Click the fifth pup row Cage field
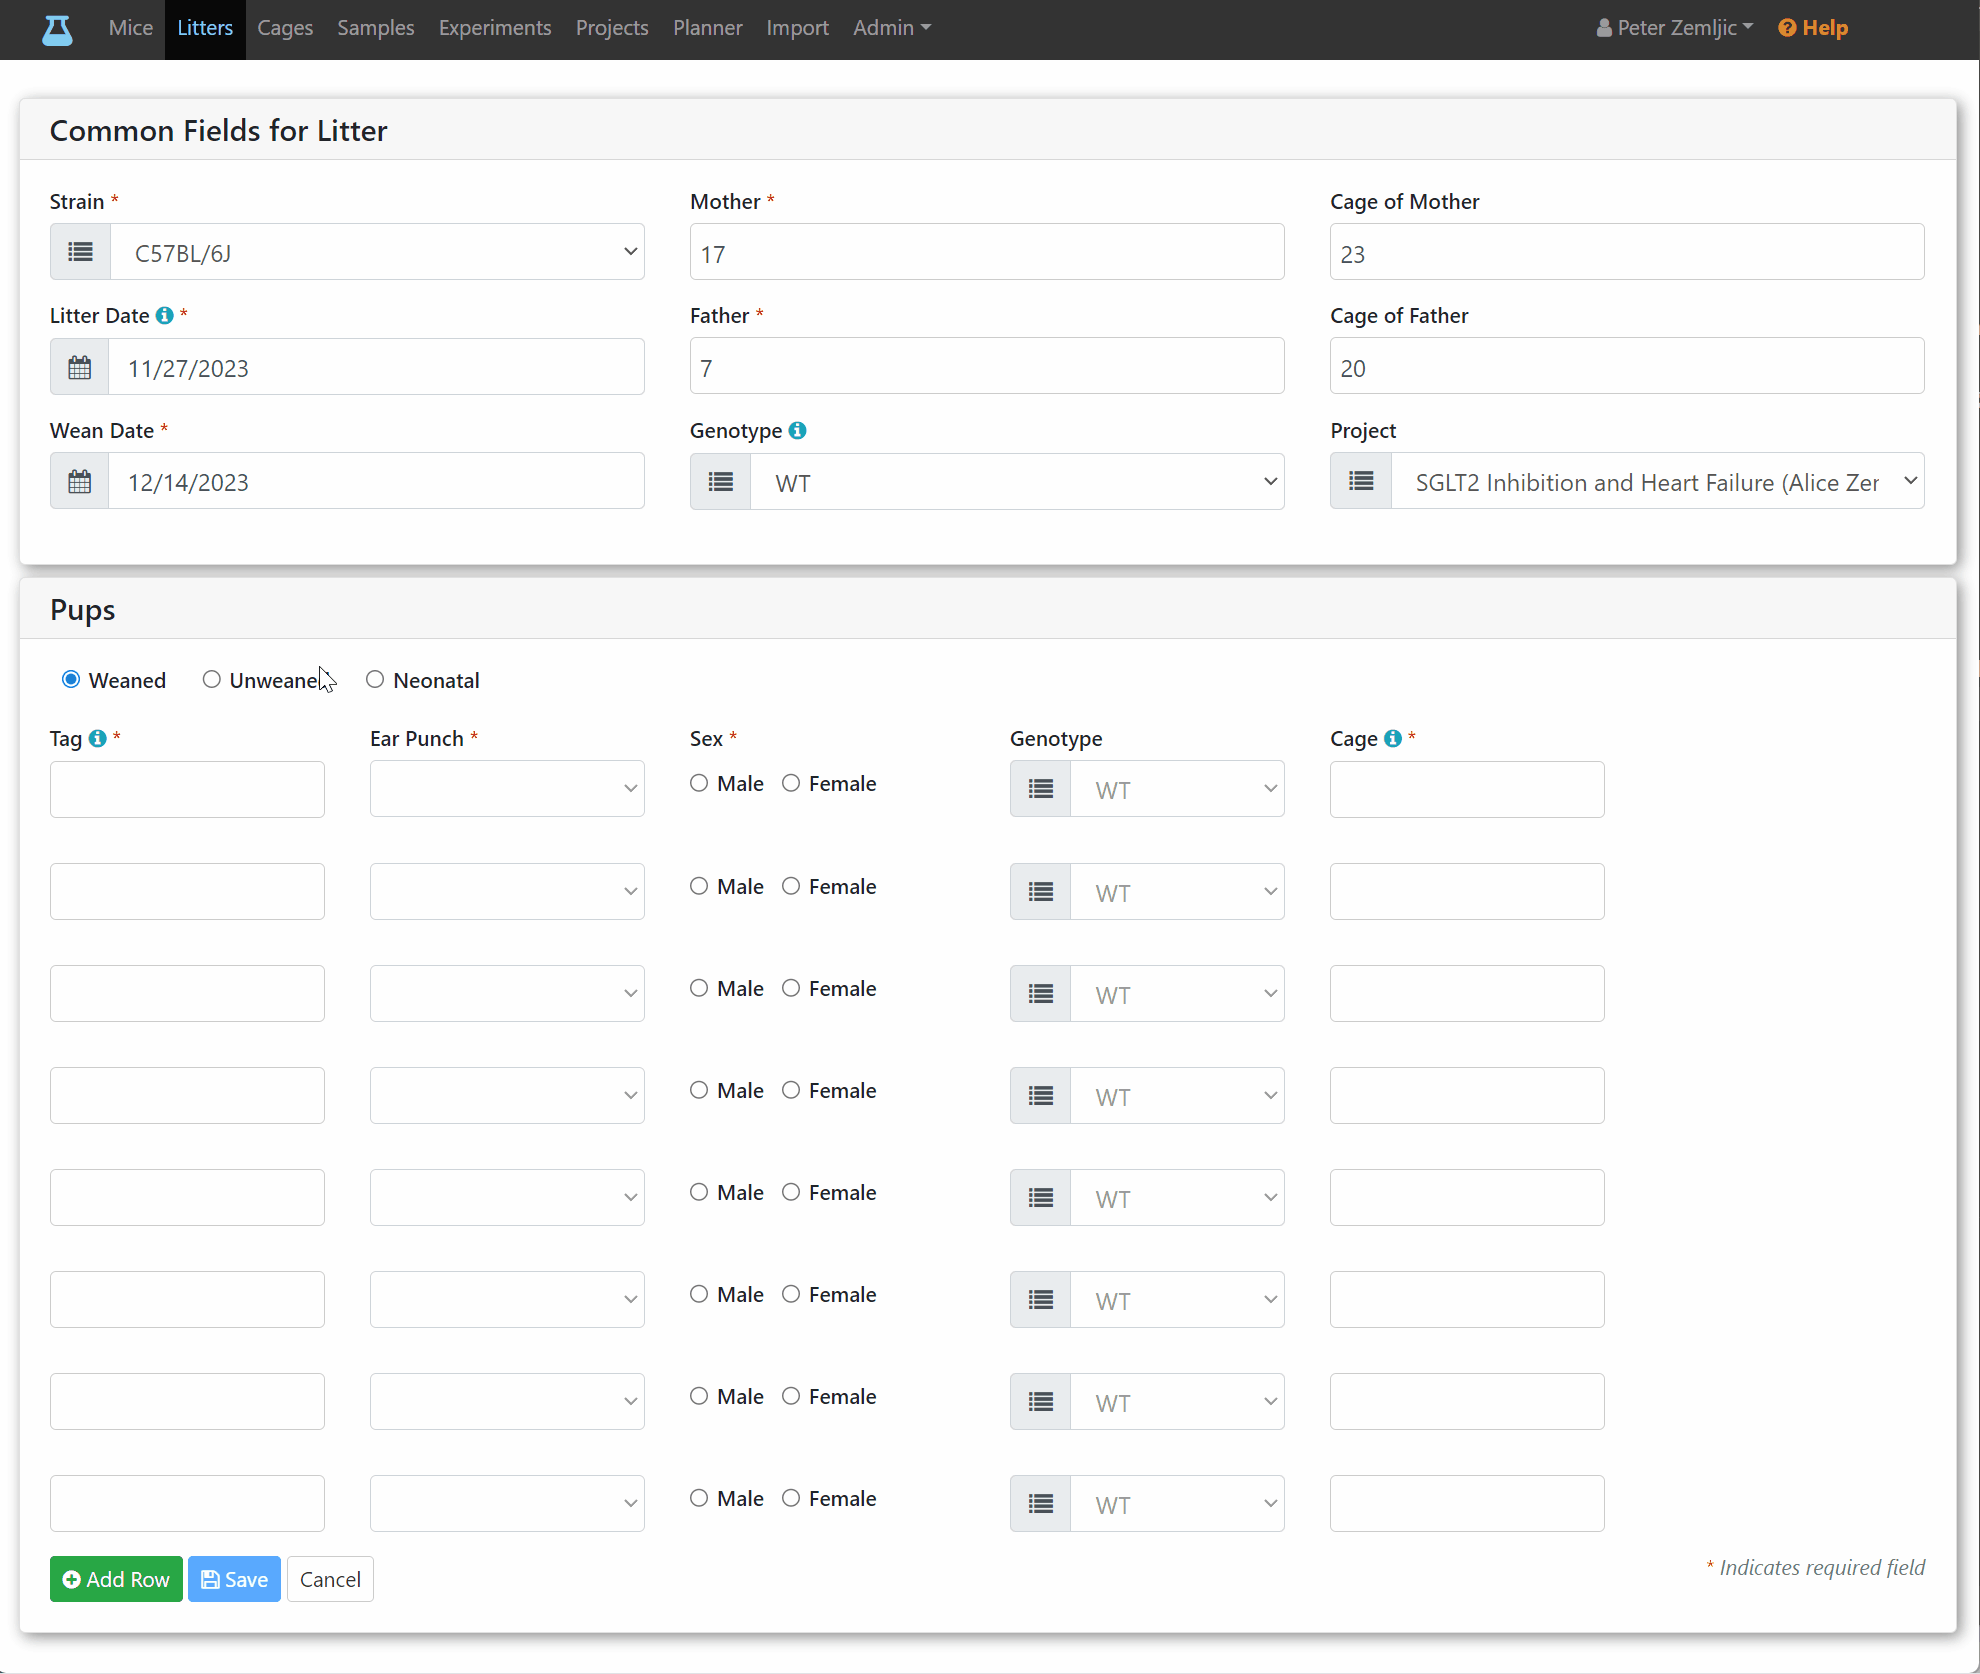 (x=1467, y=1198)
